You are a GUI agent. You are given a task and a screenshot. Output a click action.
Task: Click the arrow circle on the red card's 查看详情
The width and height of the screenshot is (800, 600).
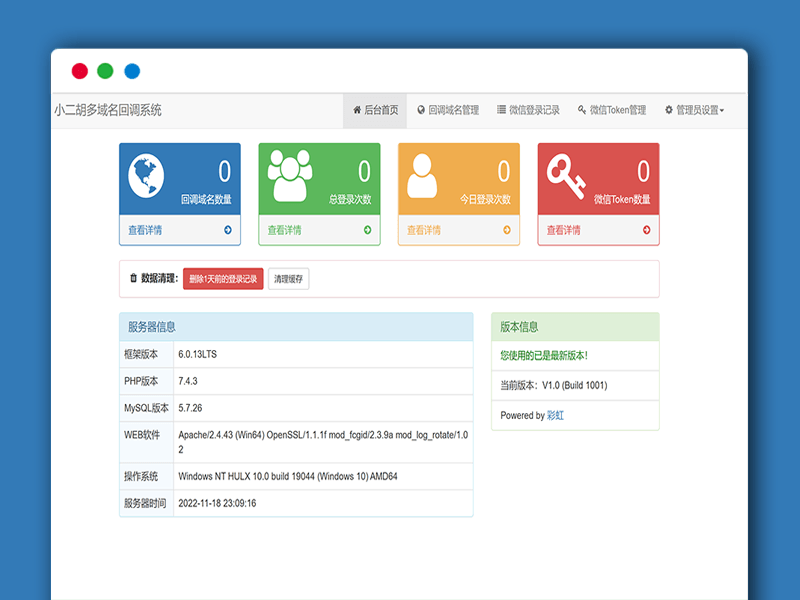pyautogui.click(x=649, y=228)
